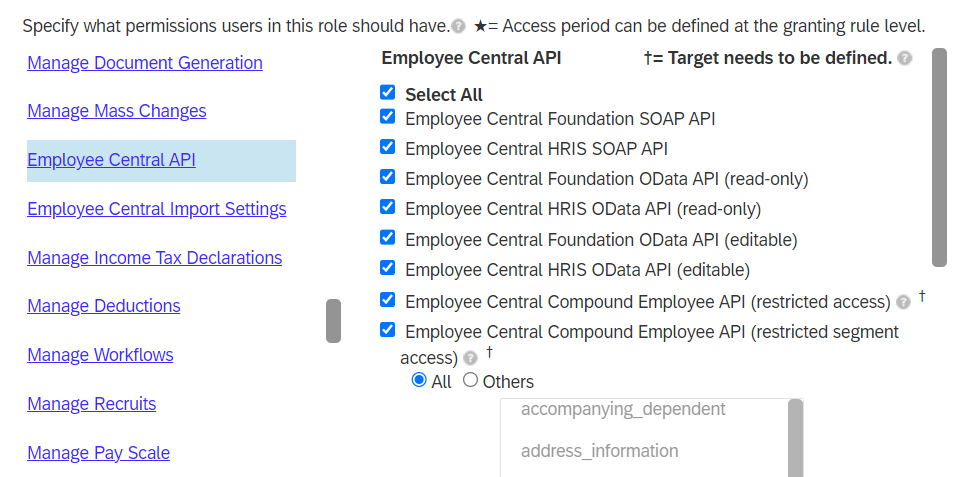Click help icon next to Target needs defined
This screenshot has width=970, height=477.
904,58
